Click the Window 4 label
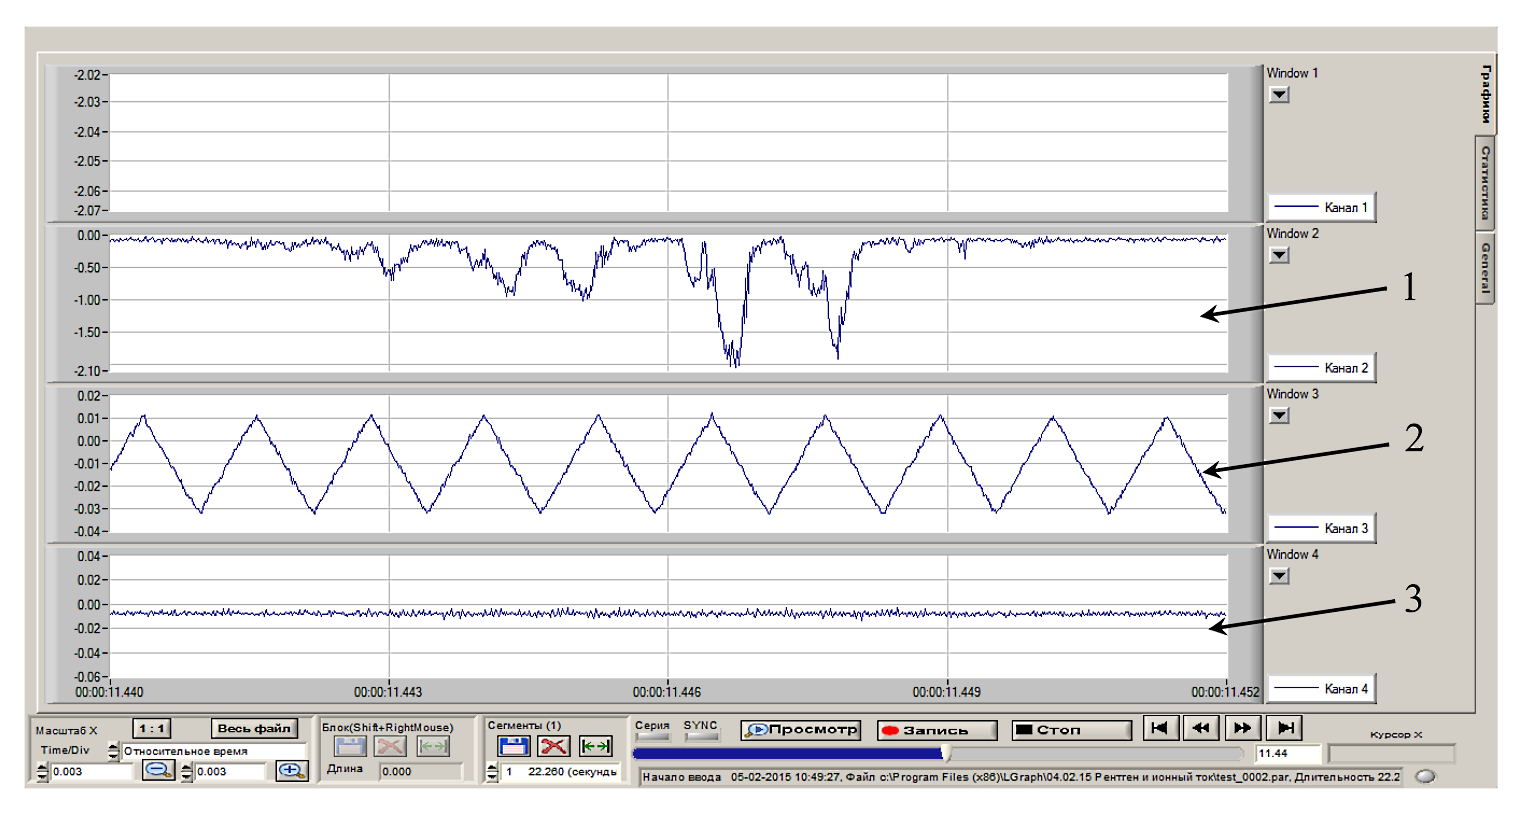 coord(1292,554)
